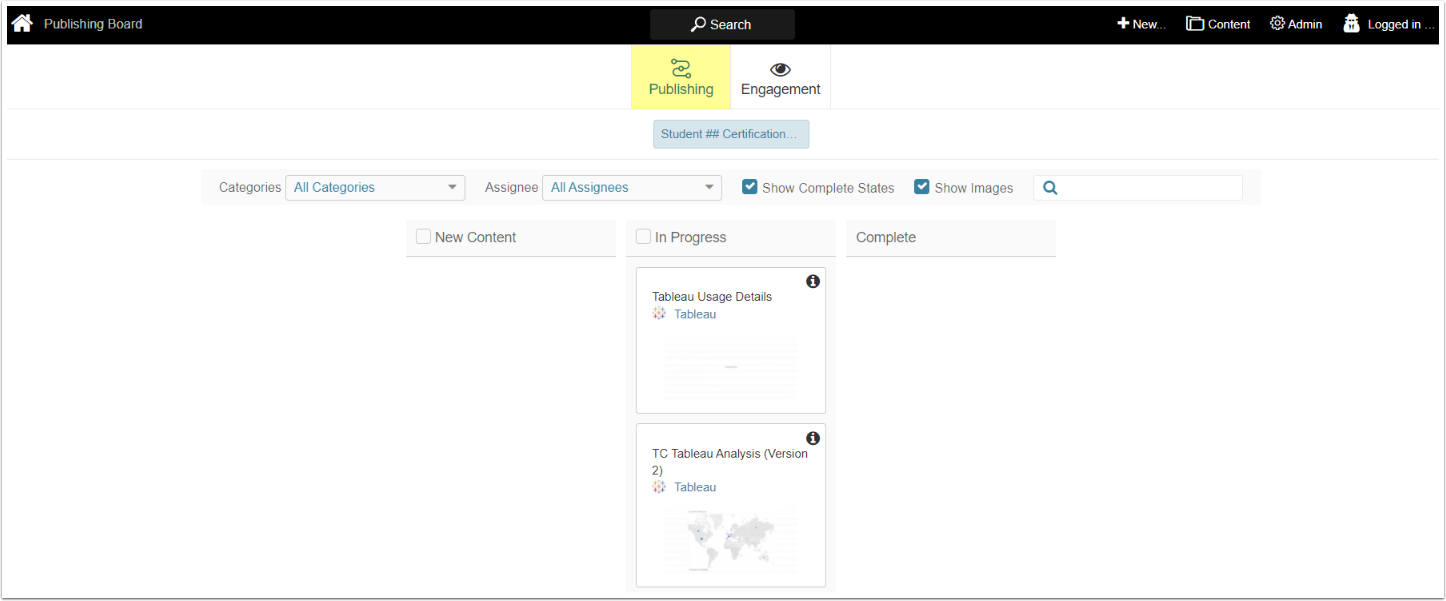1446x601 pixels.
Task: Check the New Content column checkbox
Action: coord(423,237)
